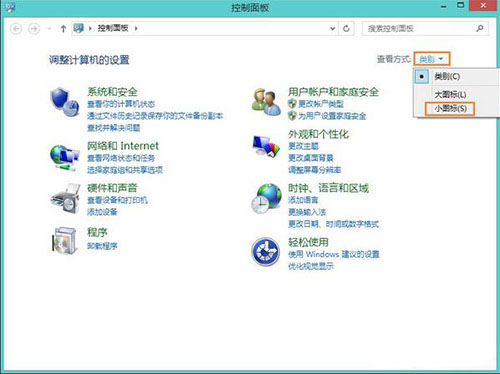Open 使用 Windows 建议的设置 link
This screenshot has width=500, height=374.
pos(334,254)
